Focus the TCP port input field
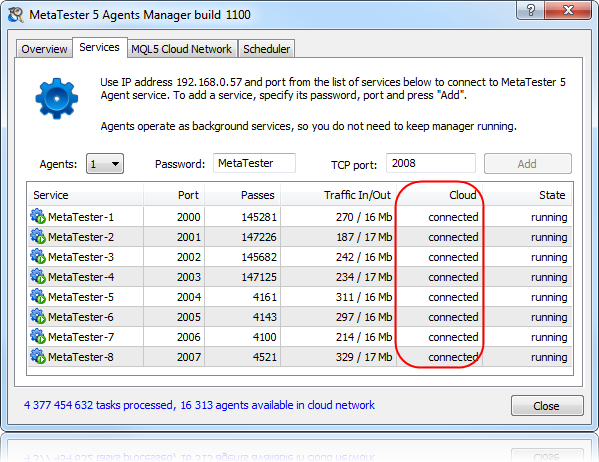This screenshot has height=462, width=599. click(431, 163)
